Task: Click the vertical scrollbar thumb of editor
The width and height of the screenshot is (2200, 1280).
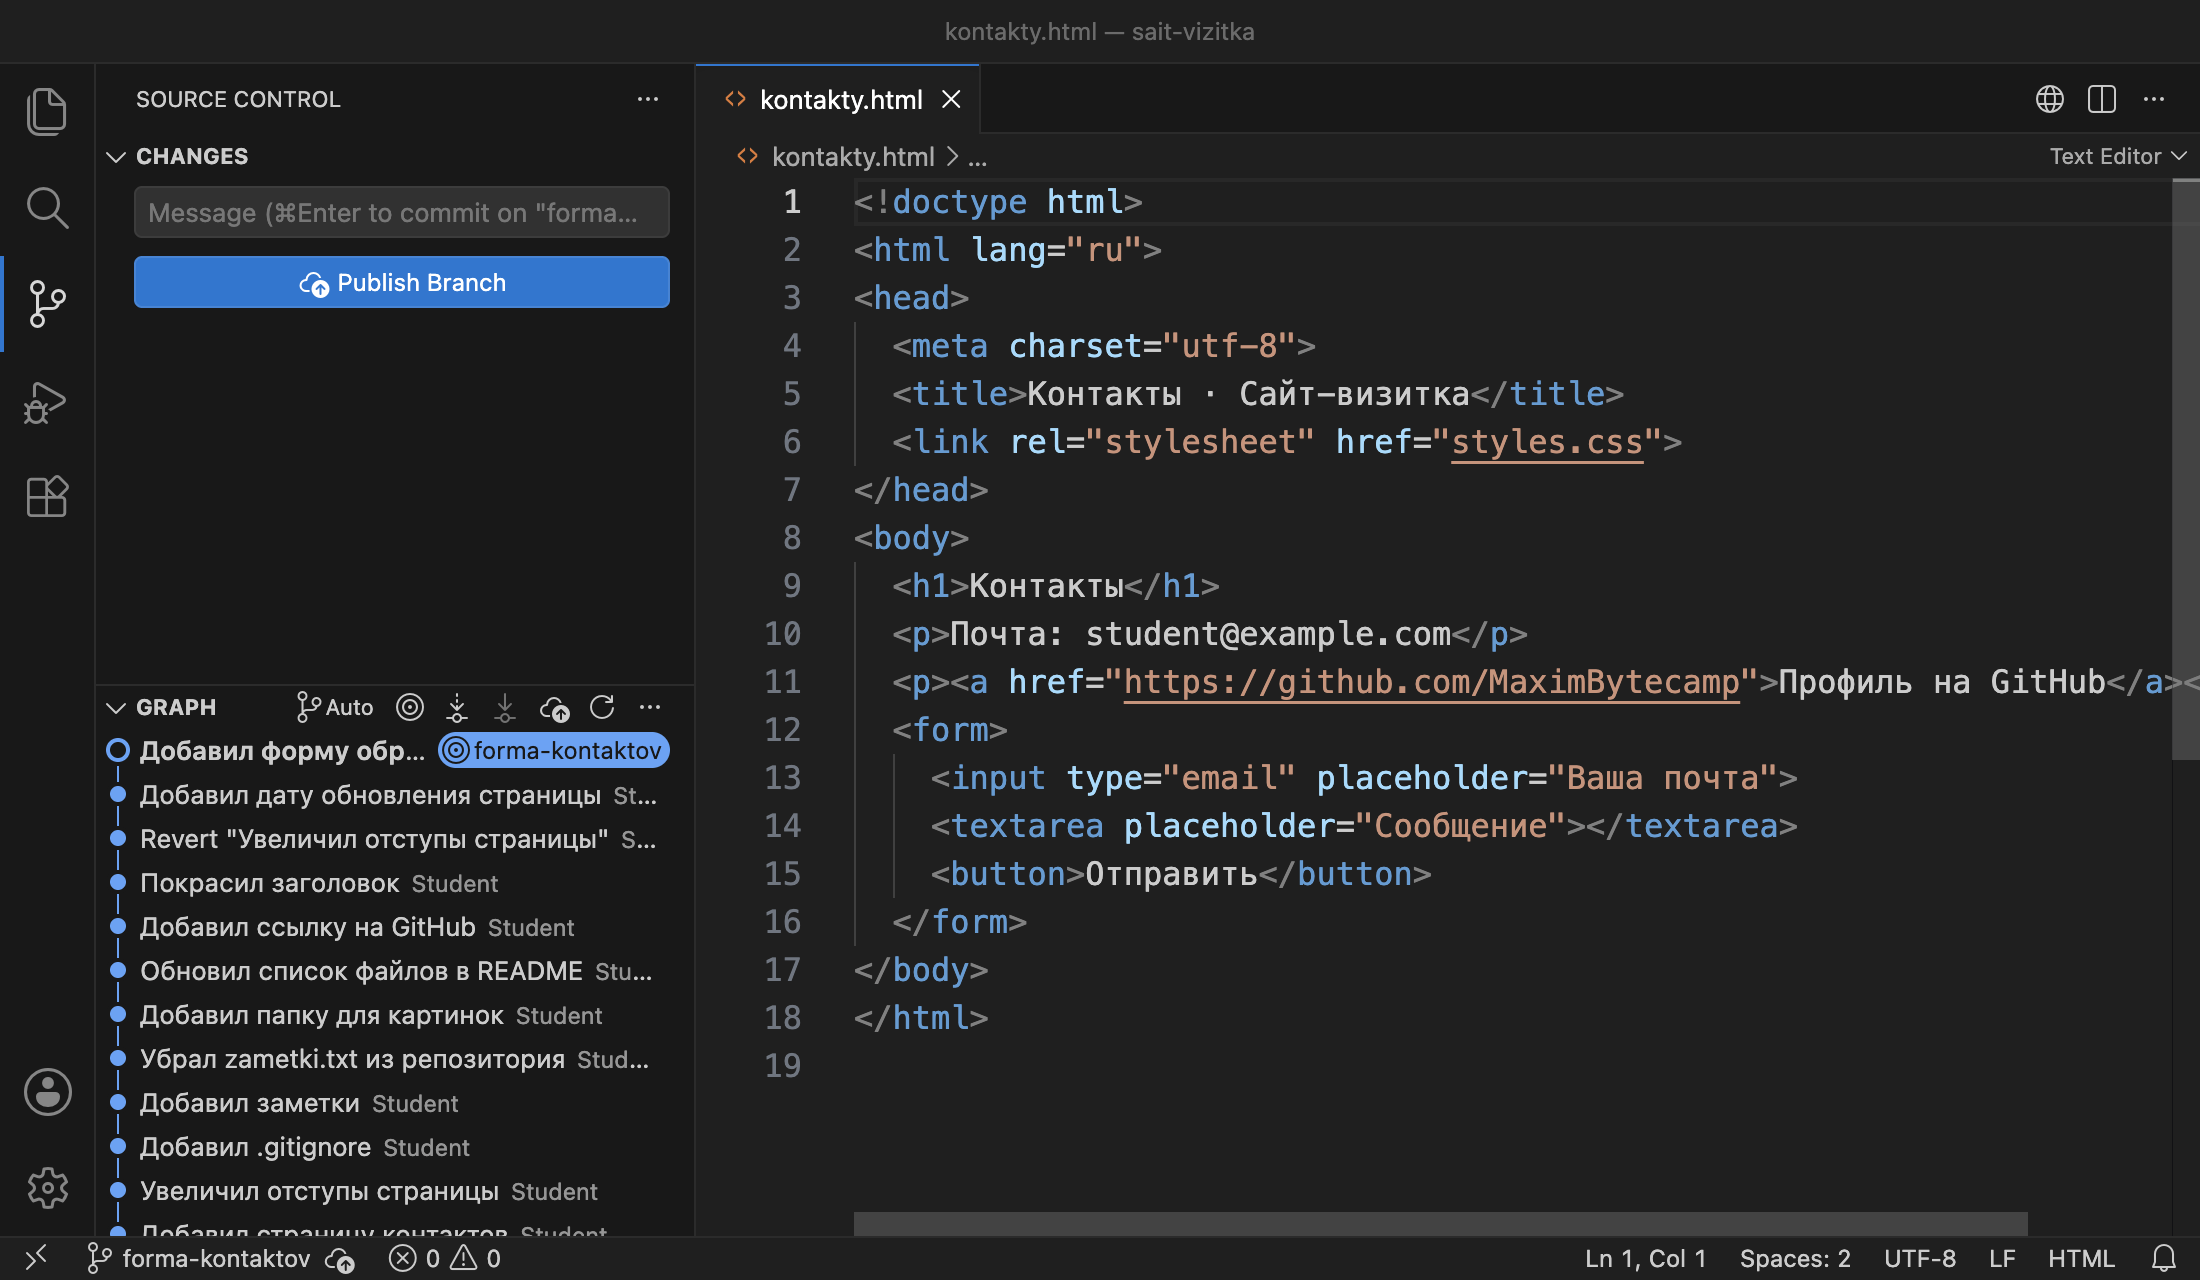Action: (2185, 470)
